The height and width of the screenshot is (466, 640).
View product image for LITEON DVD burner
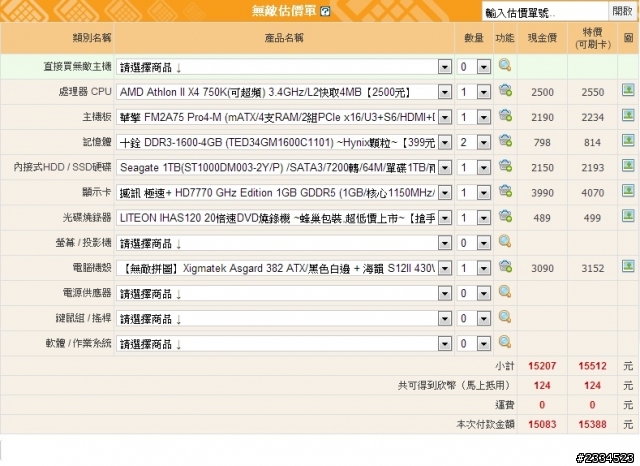(x=628, y=216)
